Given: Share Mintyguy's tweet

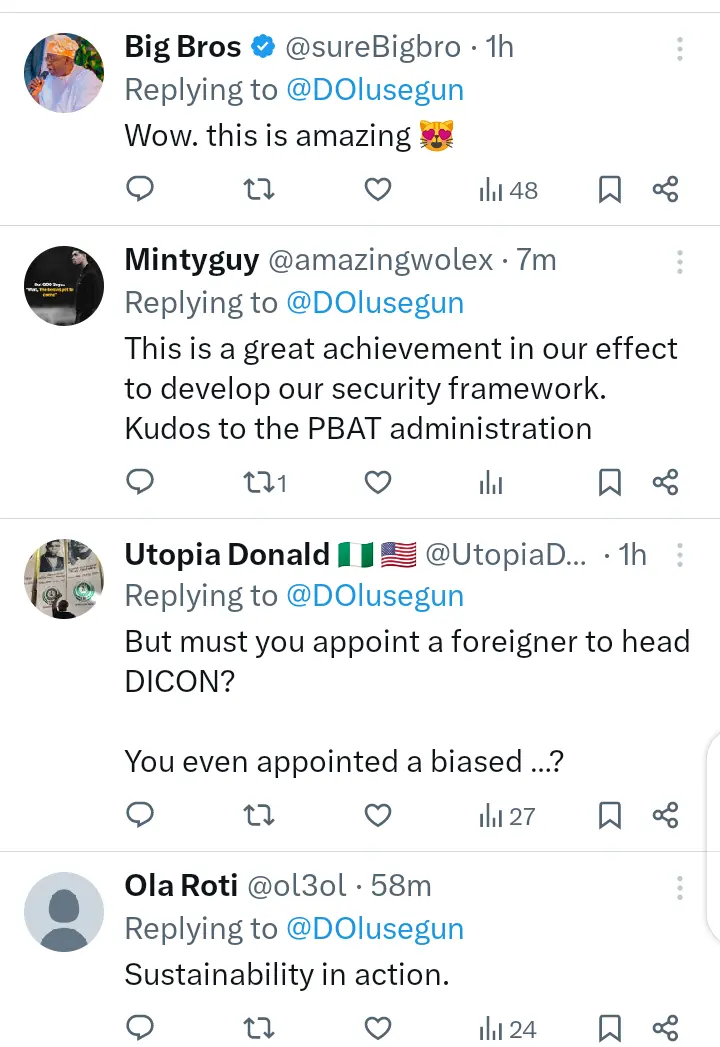Looking at the screenshot, I should click(x=665, y=483).
